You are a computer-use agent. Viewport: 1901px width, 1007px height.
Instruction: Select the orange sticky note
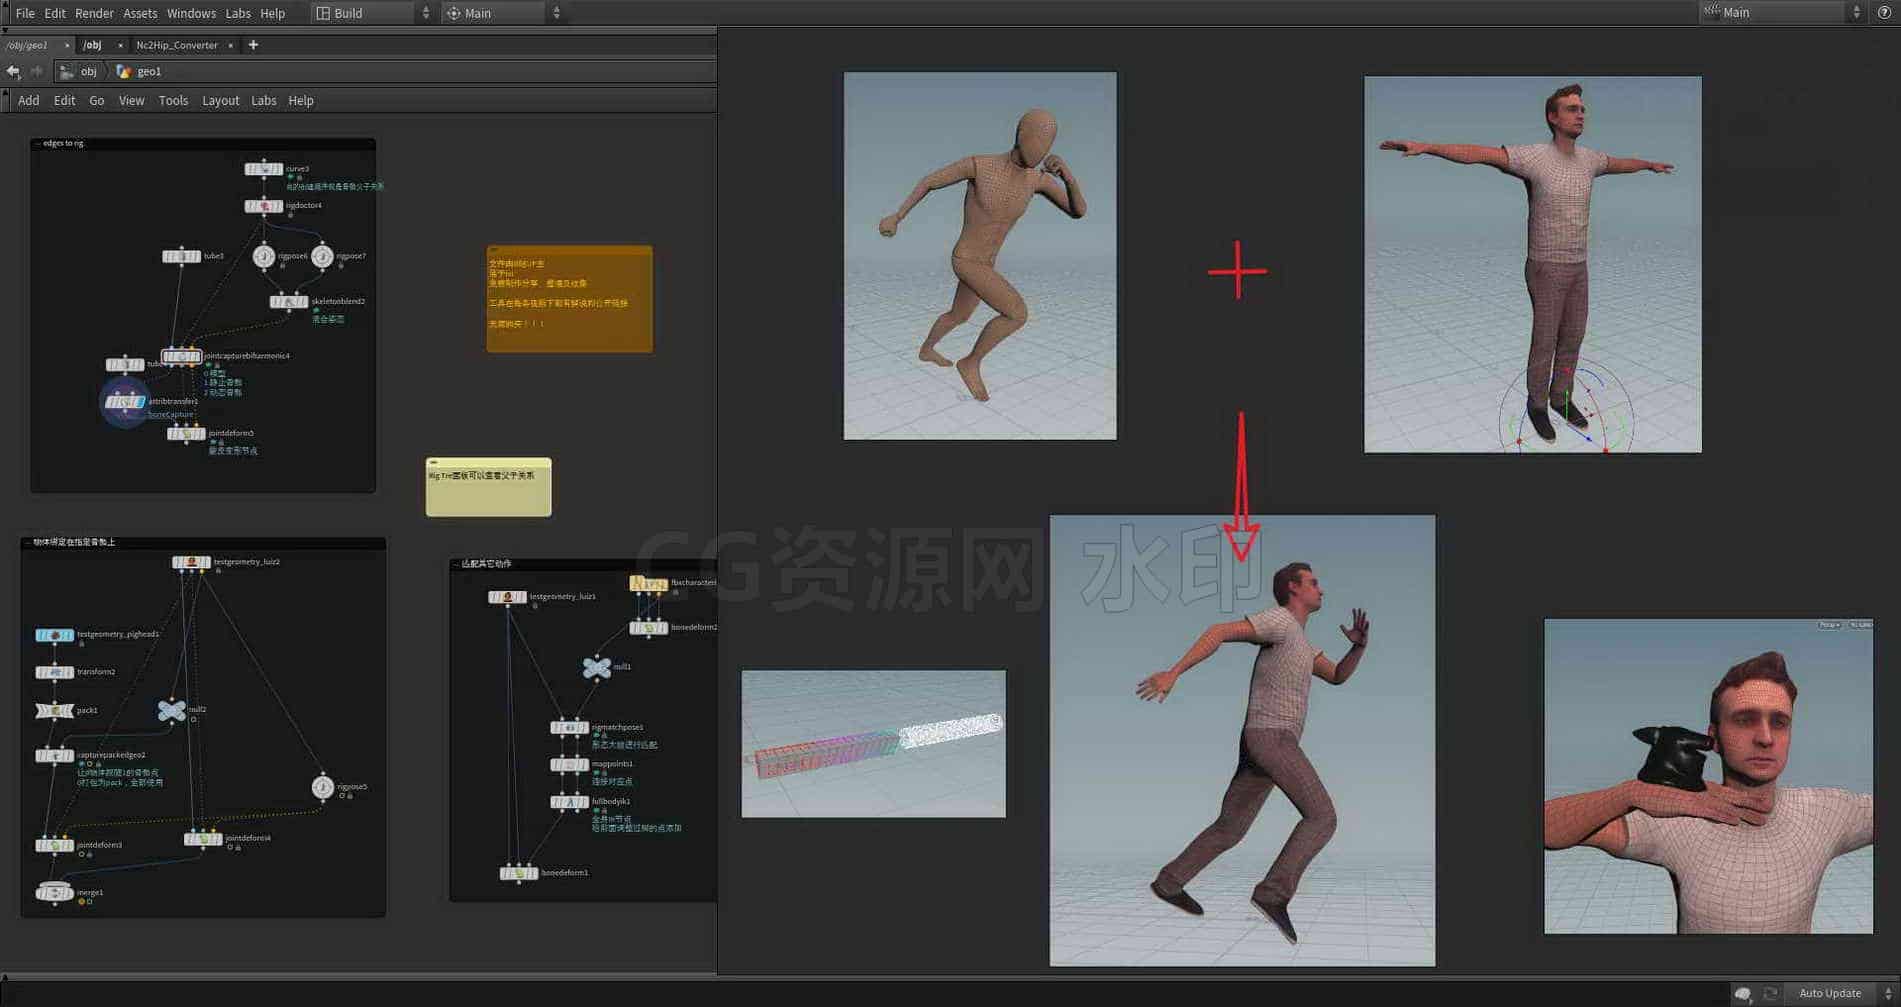[569, 299]
